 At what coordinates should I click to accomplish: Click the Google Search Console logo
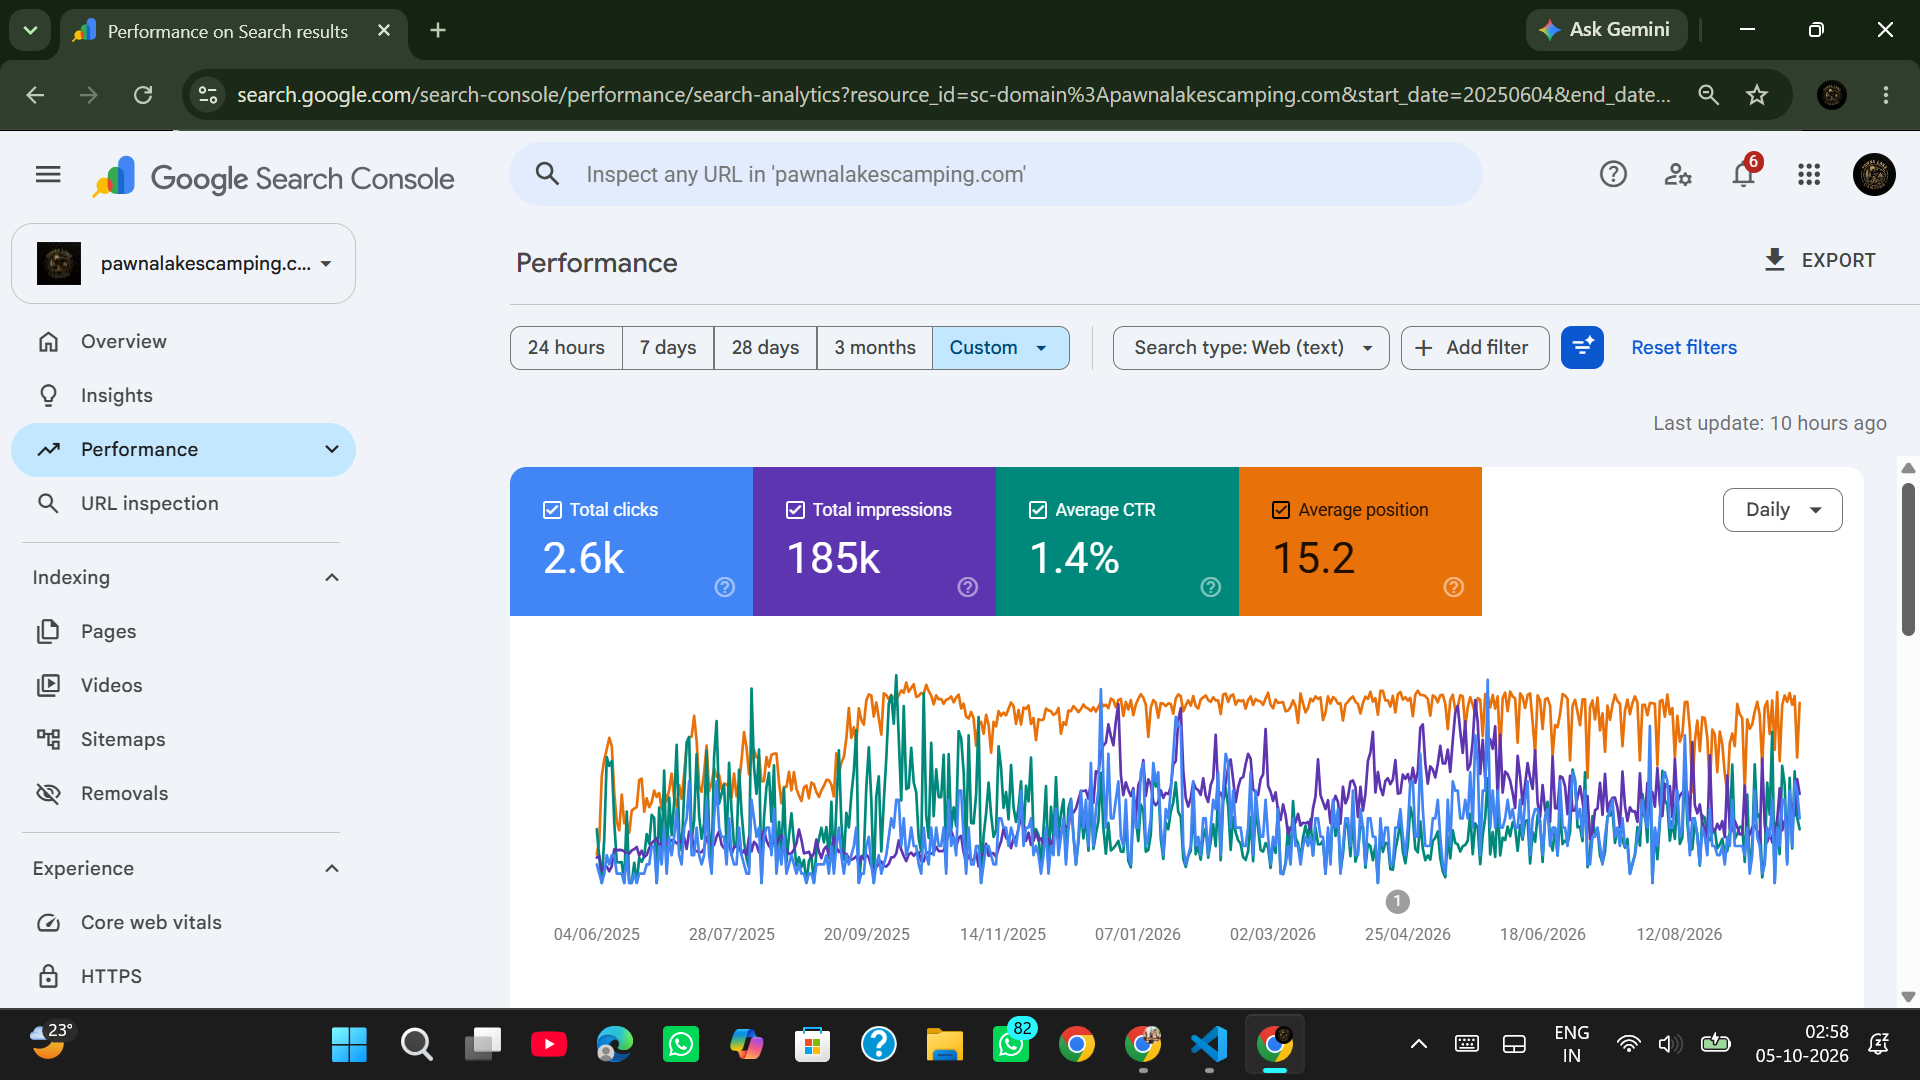coord(273,177)
